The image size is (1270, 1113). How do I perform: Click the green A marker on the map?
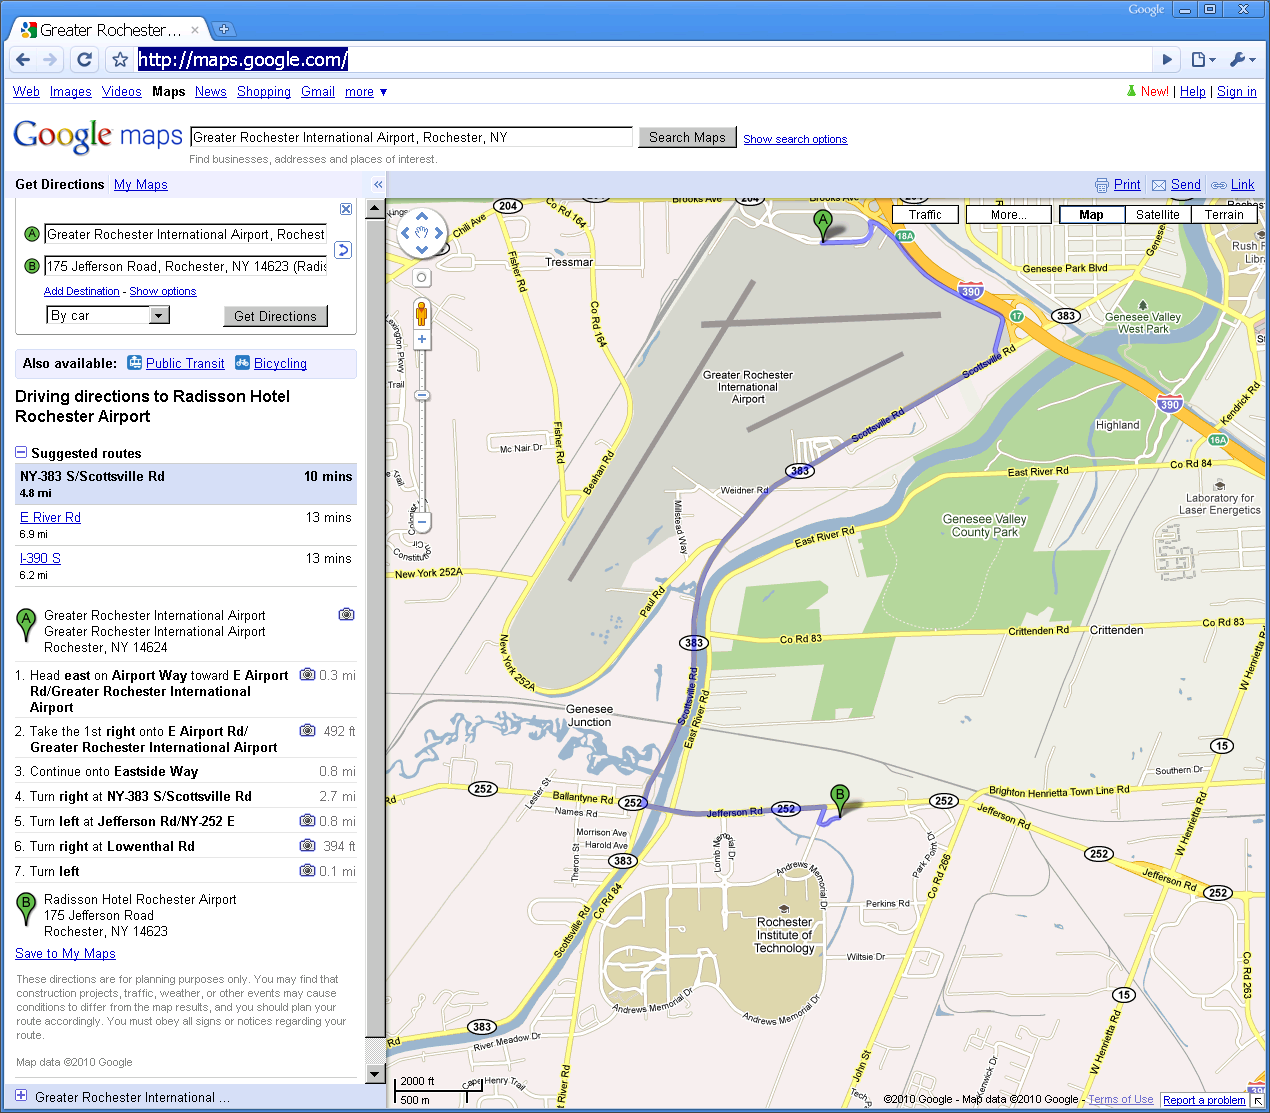click(x=823, y=224)
